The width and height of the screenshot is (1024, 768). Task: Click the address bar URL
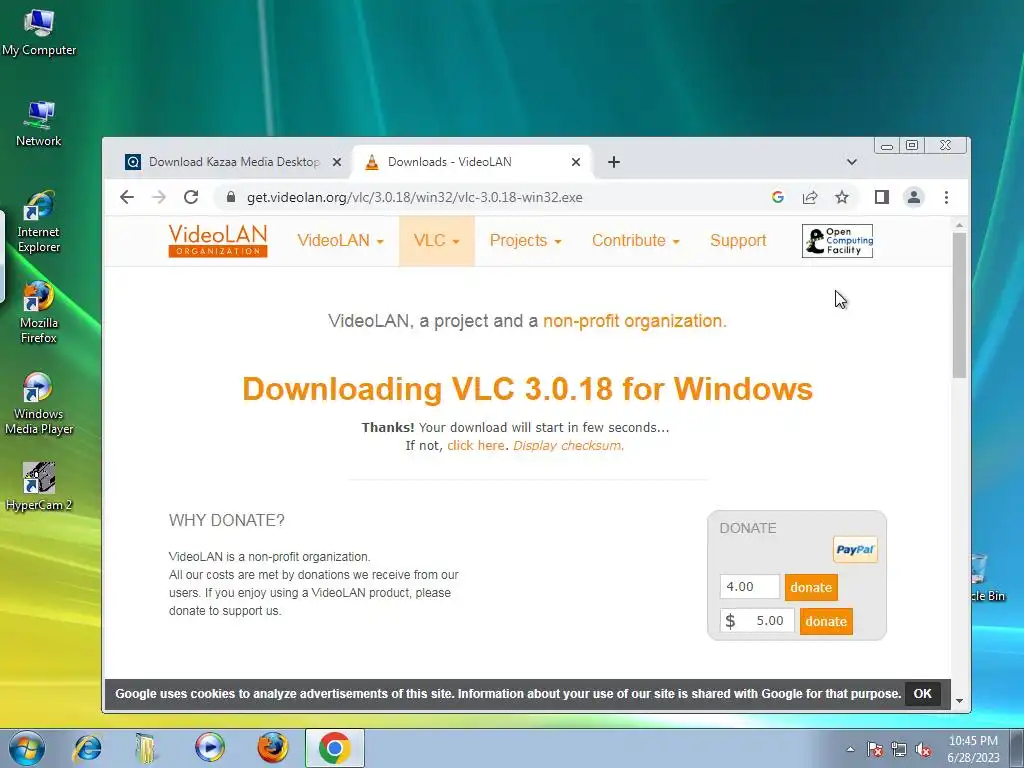click(x=414, y=197)
